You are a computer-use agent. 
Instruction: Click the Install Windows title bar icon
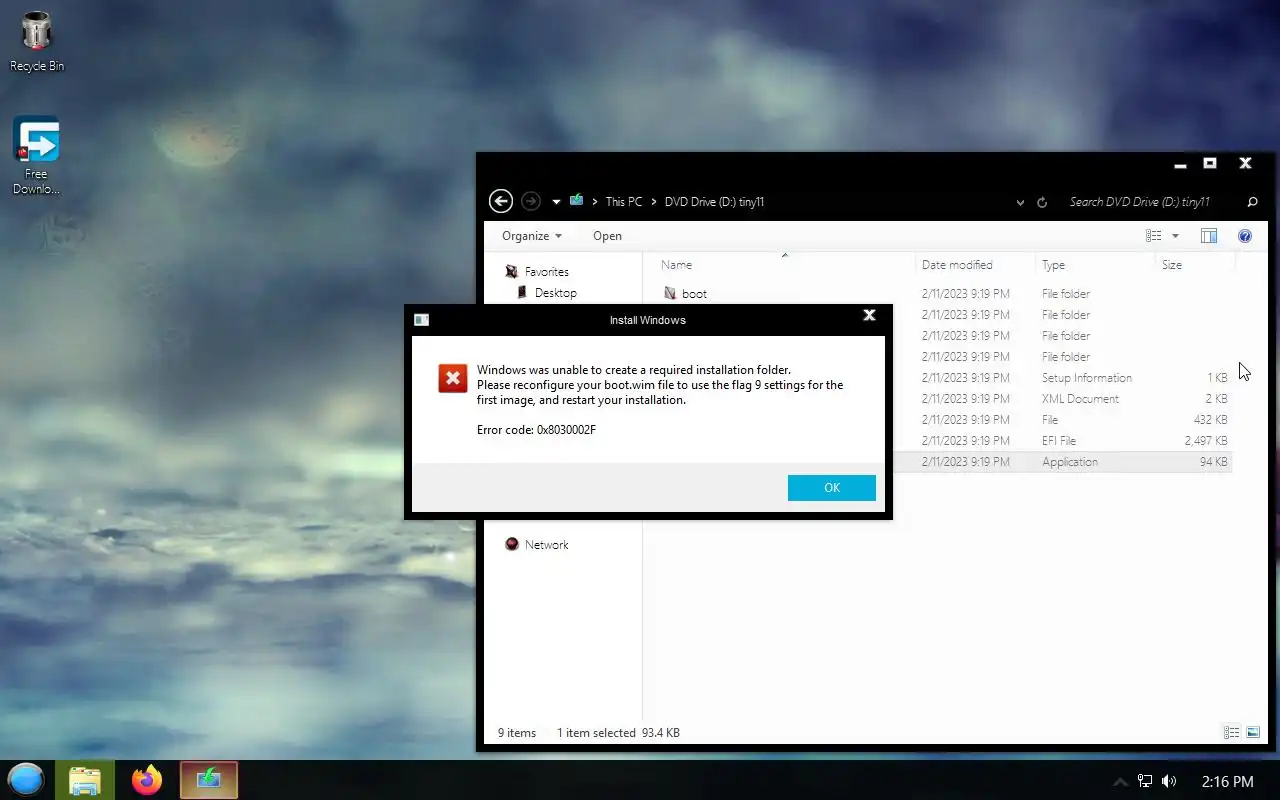pyautogui.click(x=421, y=320)
